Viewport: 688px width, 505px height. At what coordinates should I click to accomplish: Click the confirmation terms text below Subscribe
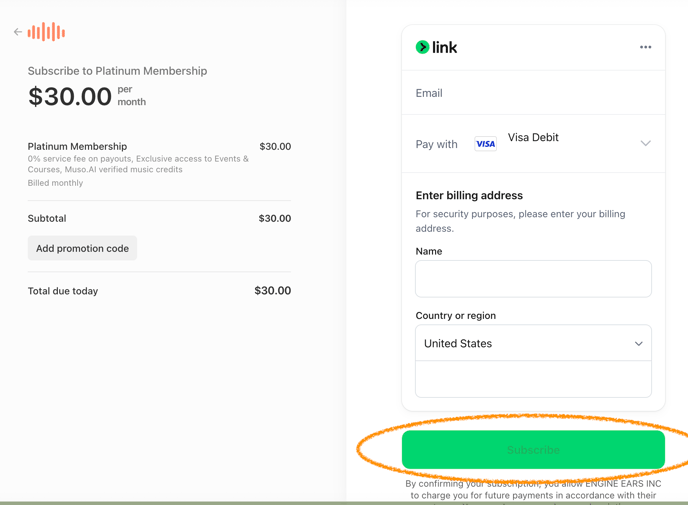(x=533, y=489)
